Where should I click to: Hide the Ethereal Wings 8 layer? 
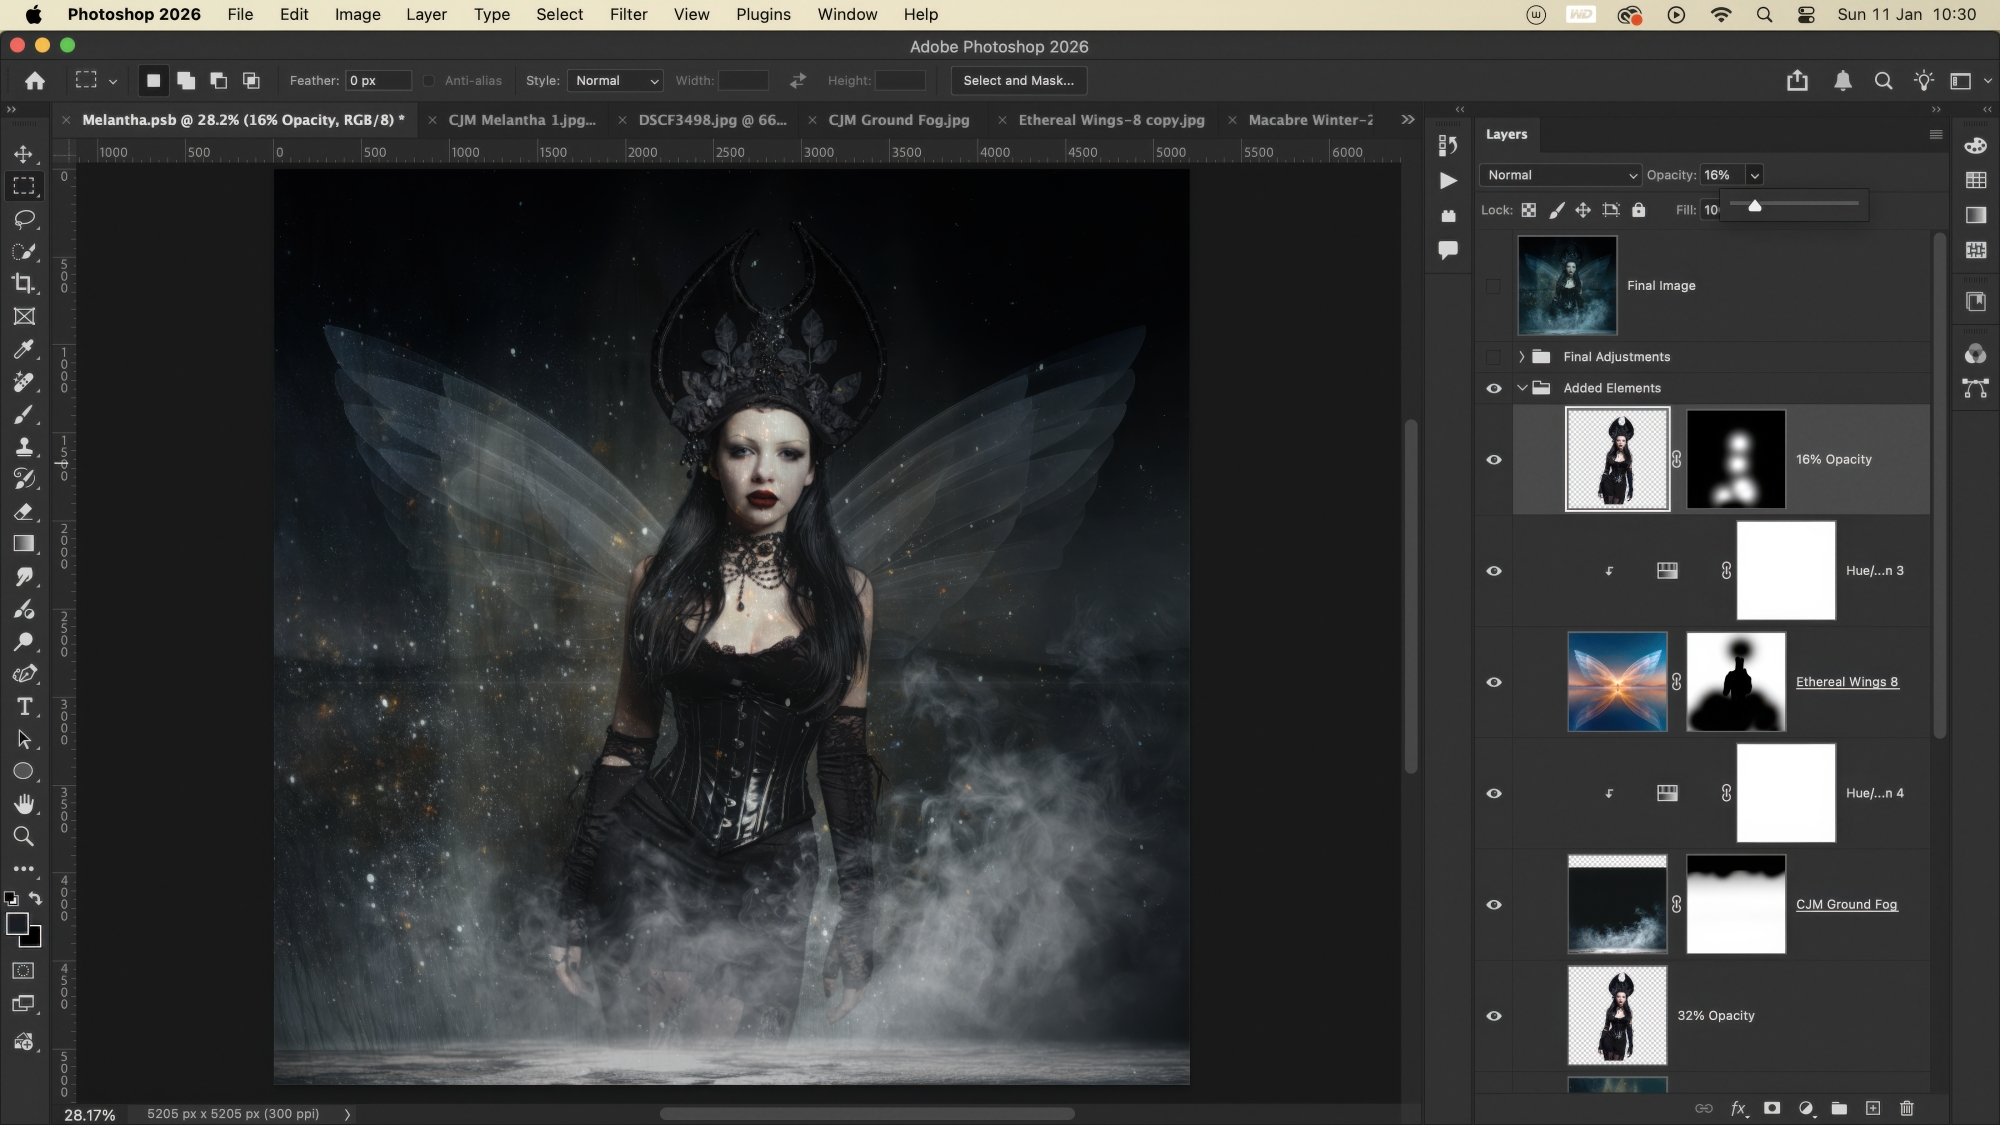1494,682
